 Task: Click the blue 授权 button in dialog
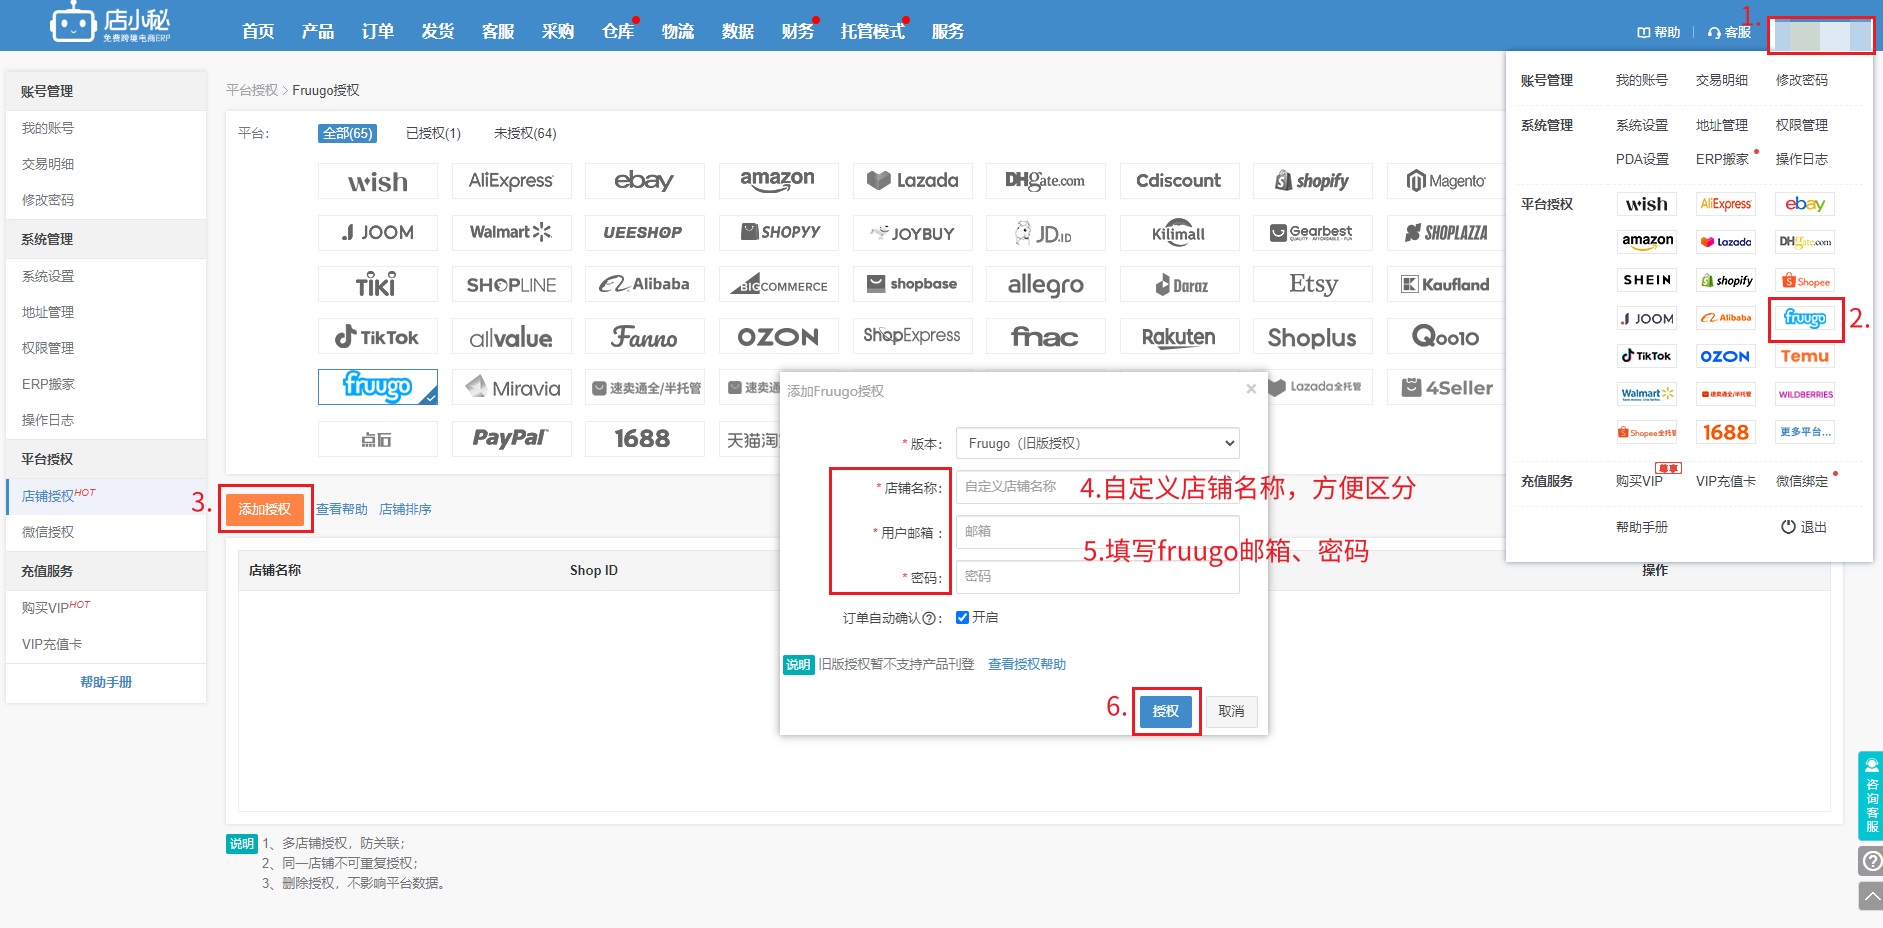tap(1166, 711)
